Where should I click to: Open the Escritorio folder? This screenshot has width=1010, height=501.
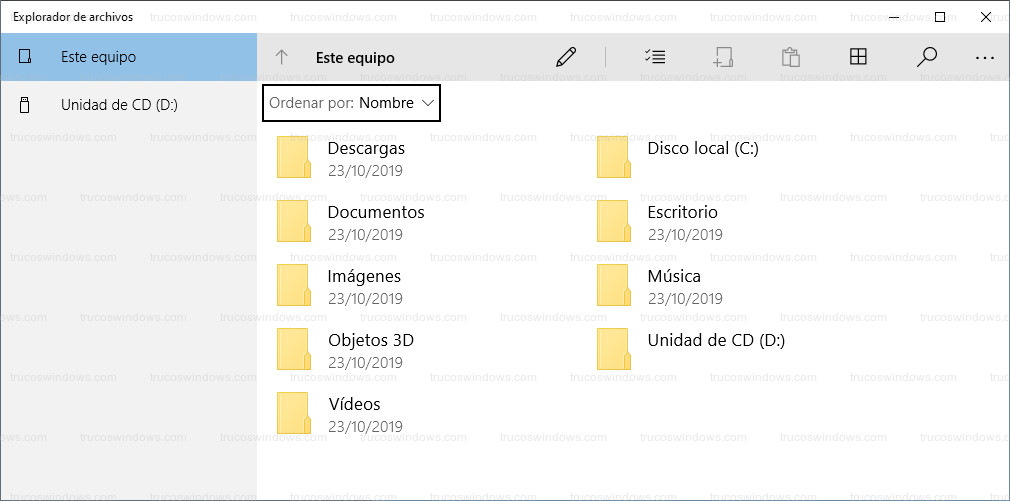click(682, 213)
